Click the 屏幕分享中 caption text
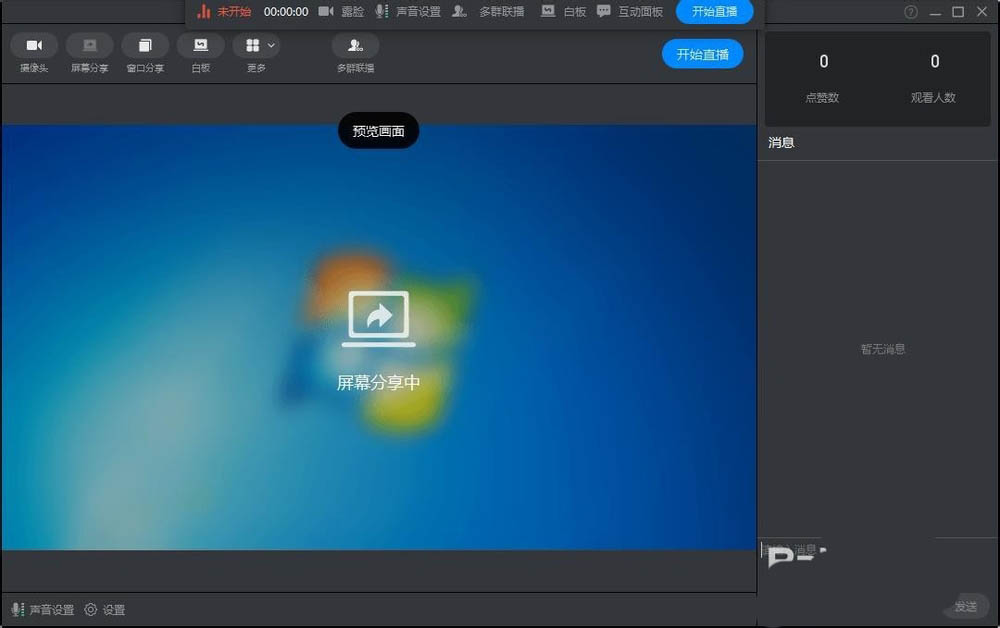This screenshot has width=1000, height=628. coord(378,383)
